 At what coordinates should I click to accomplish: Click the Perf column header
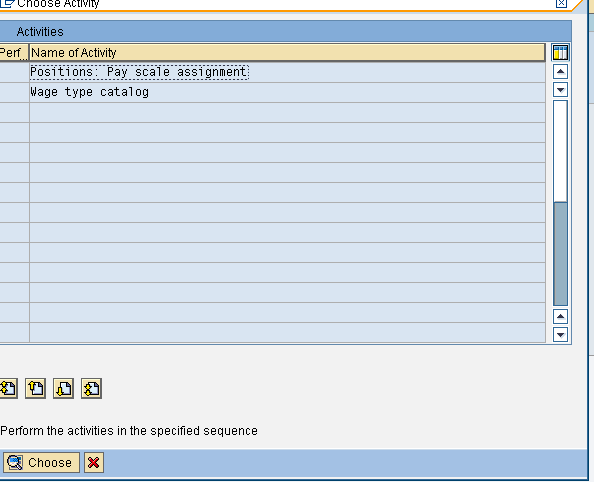click(x=14, y=52)
